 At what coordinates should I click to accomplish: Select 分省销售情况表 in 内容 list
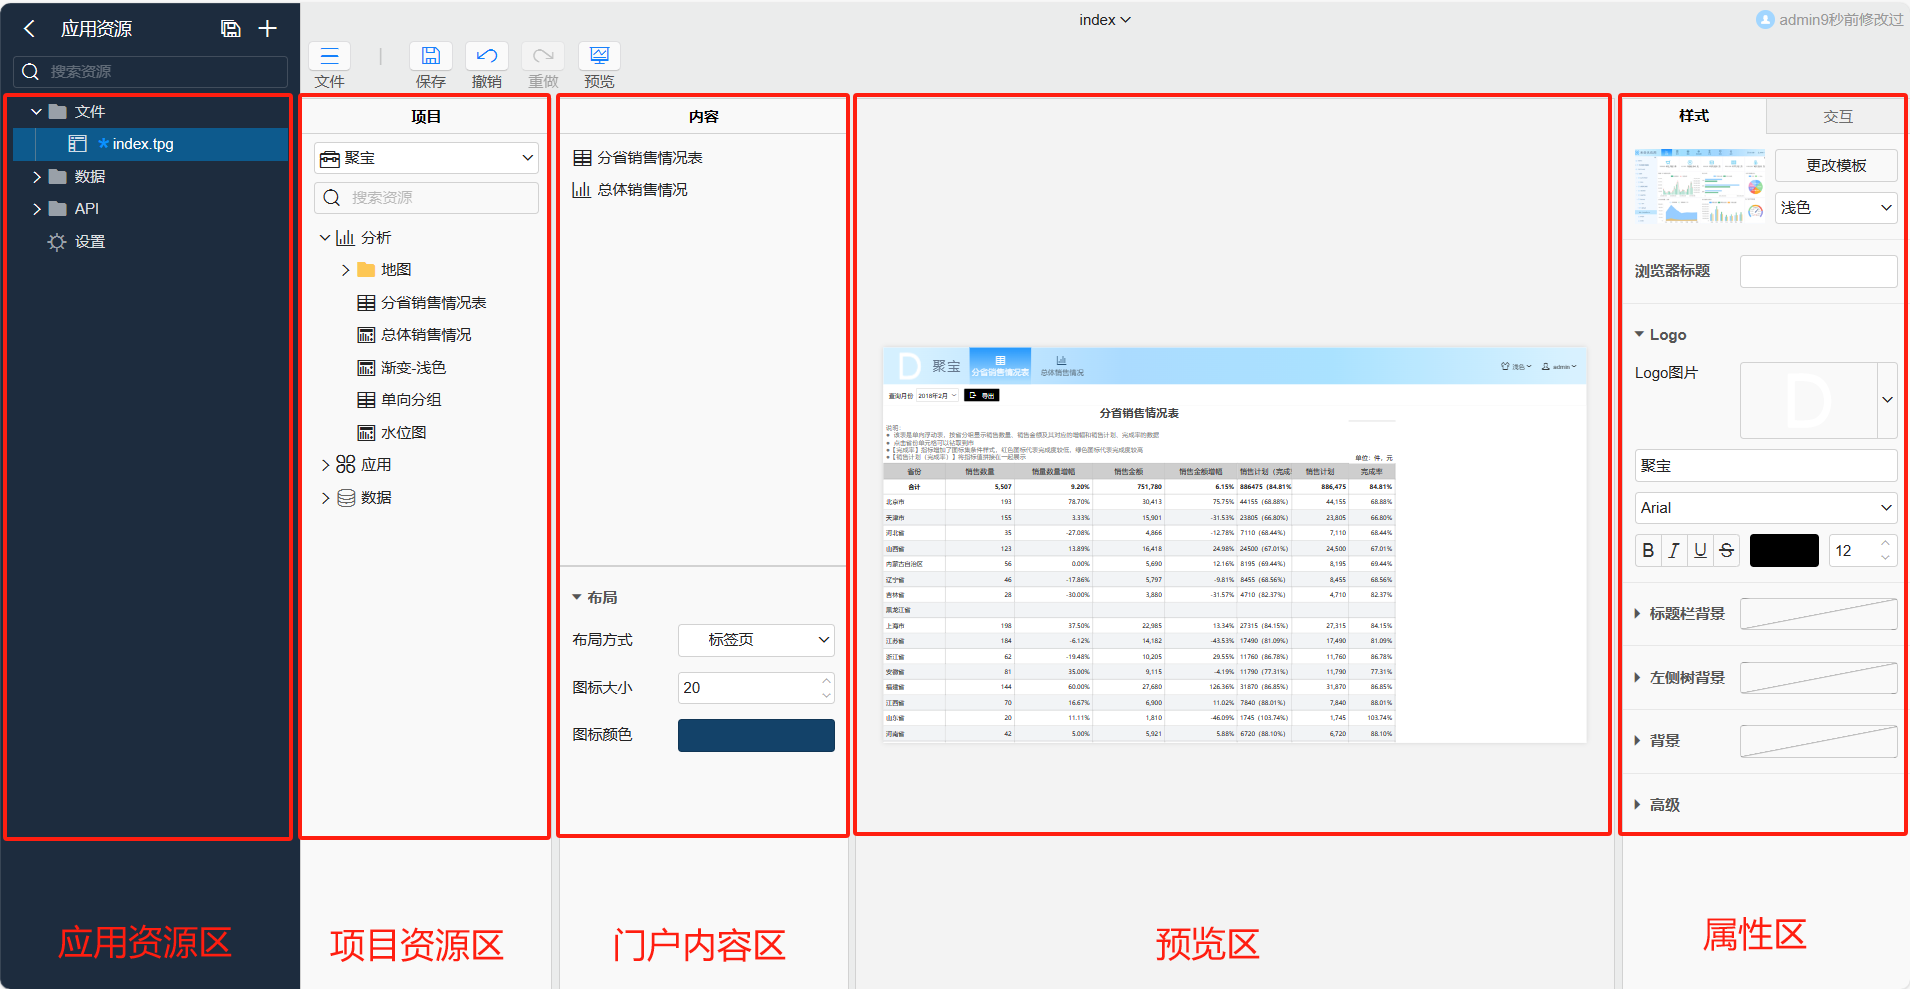coord(638,158)
